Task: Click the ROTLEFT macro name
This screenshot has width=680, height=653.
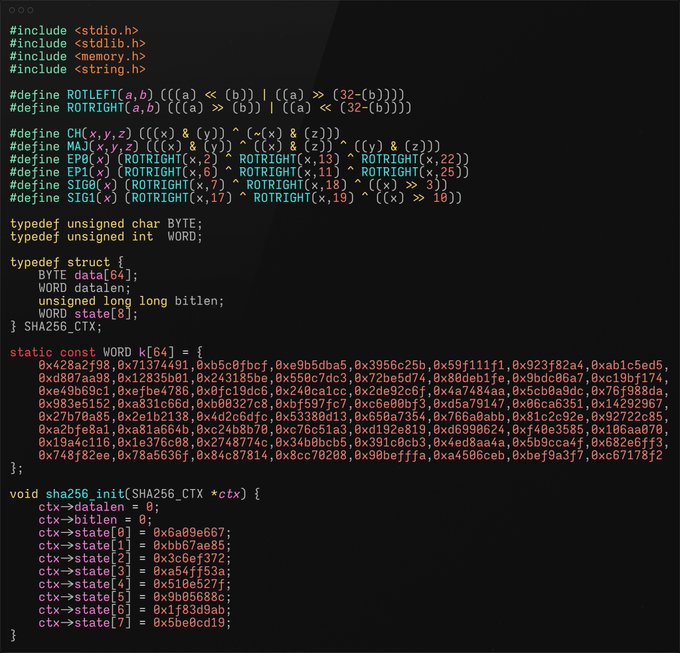Action: pyautogui.click(x=92, y=95)
